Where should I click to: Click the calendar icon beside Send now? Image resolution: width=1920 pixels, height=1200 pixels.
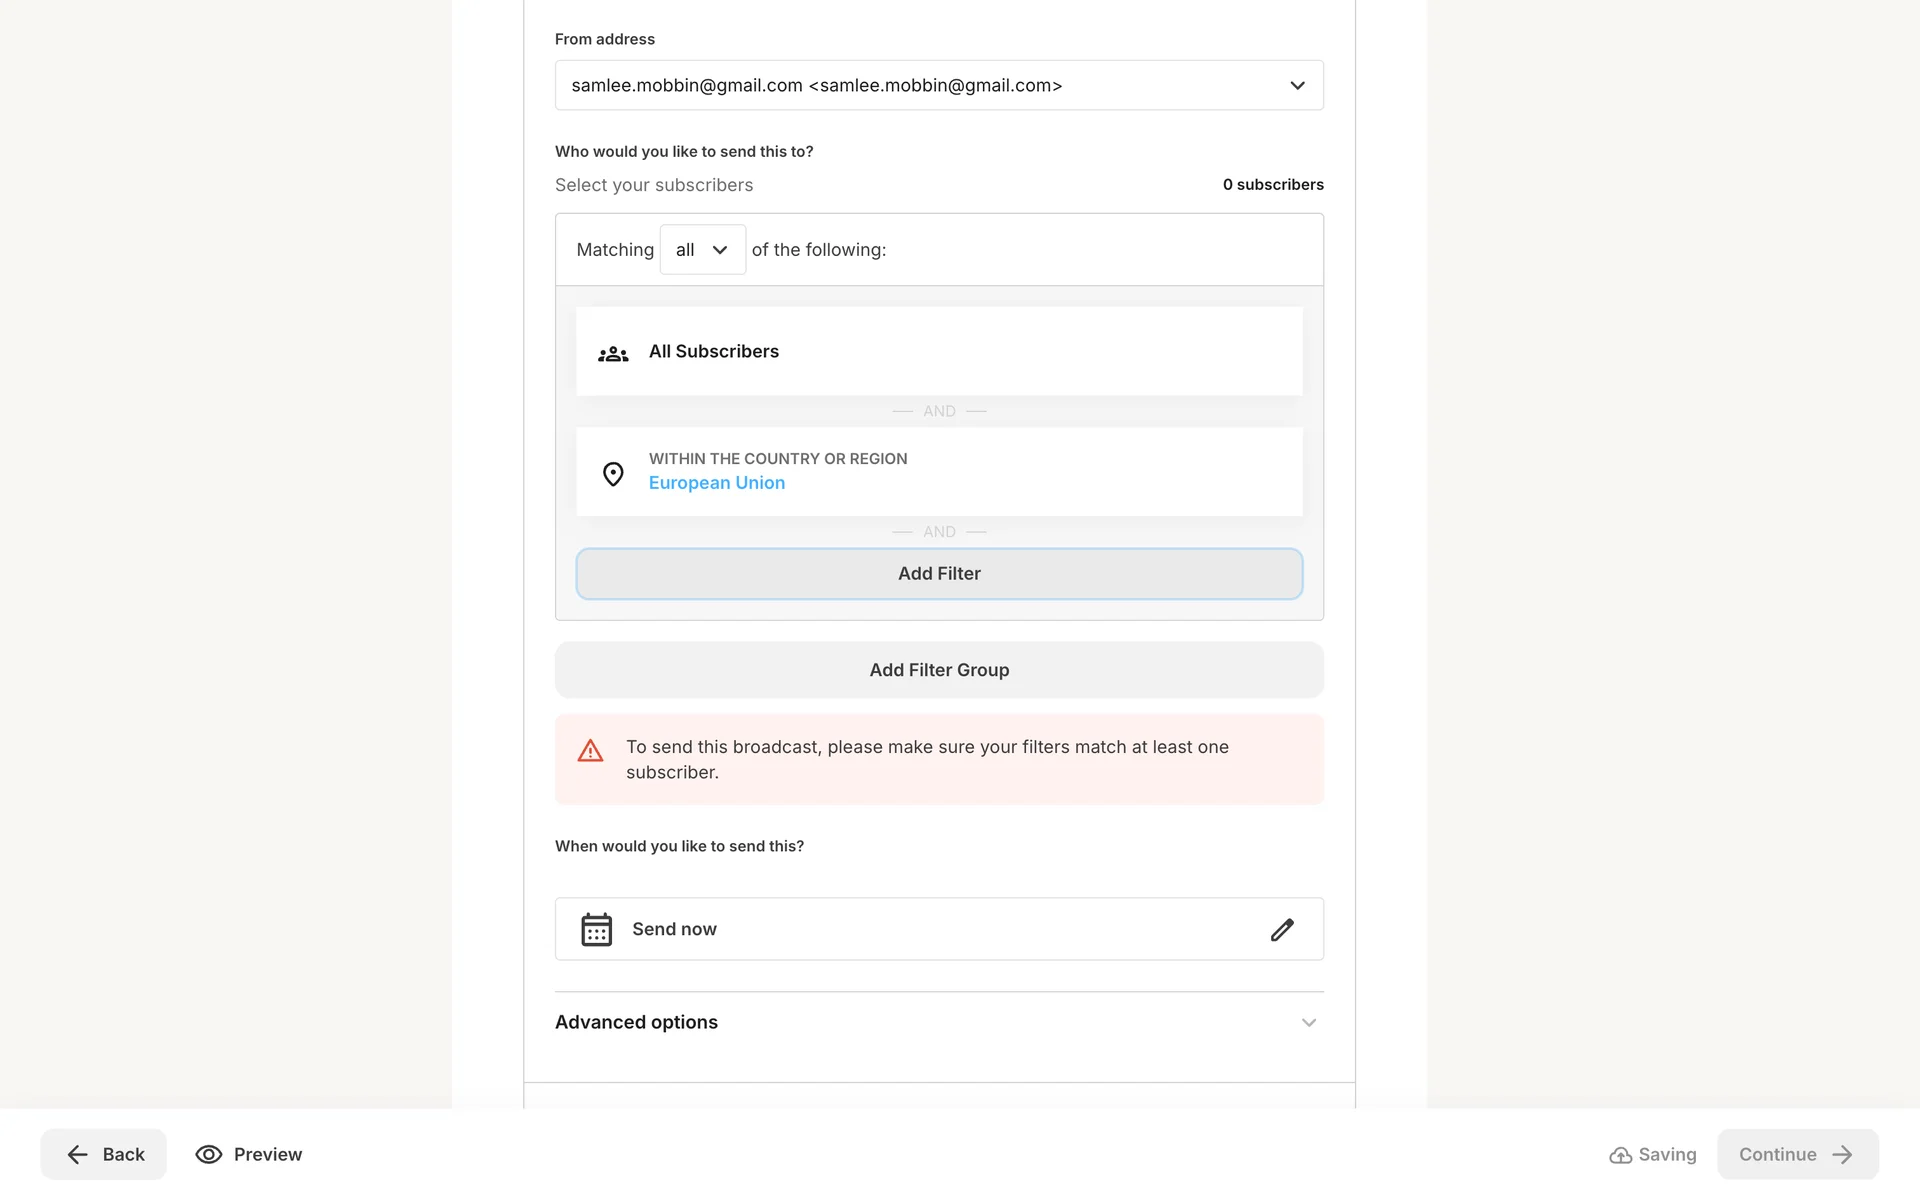click(x=597, y=929)
